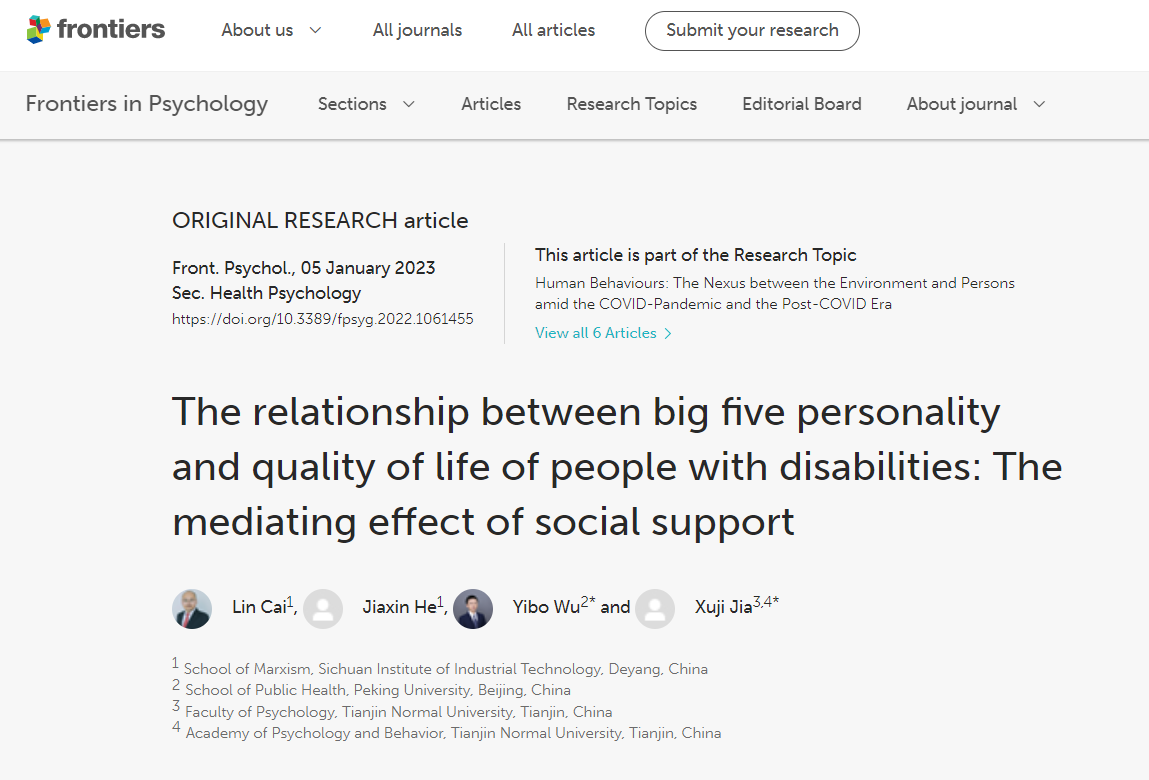Click author name Yibo Wu
Image resolution: width=1149 pixels, height=780 pixels.
point(546,607)
